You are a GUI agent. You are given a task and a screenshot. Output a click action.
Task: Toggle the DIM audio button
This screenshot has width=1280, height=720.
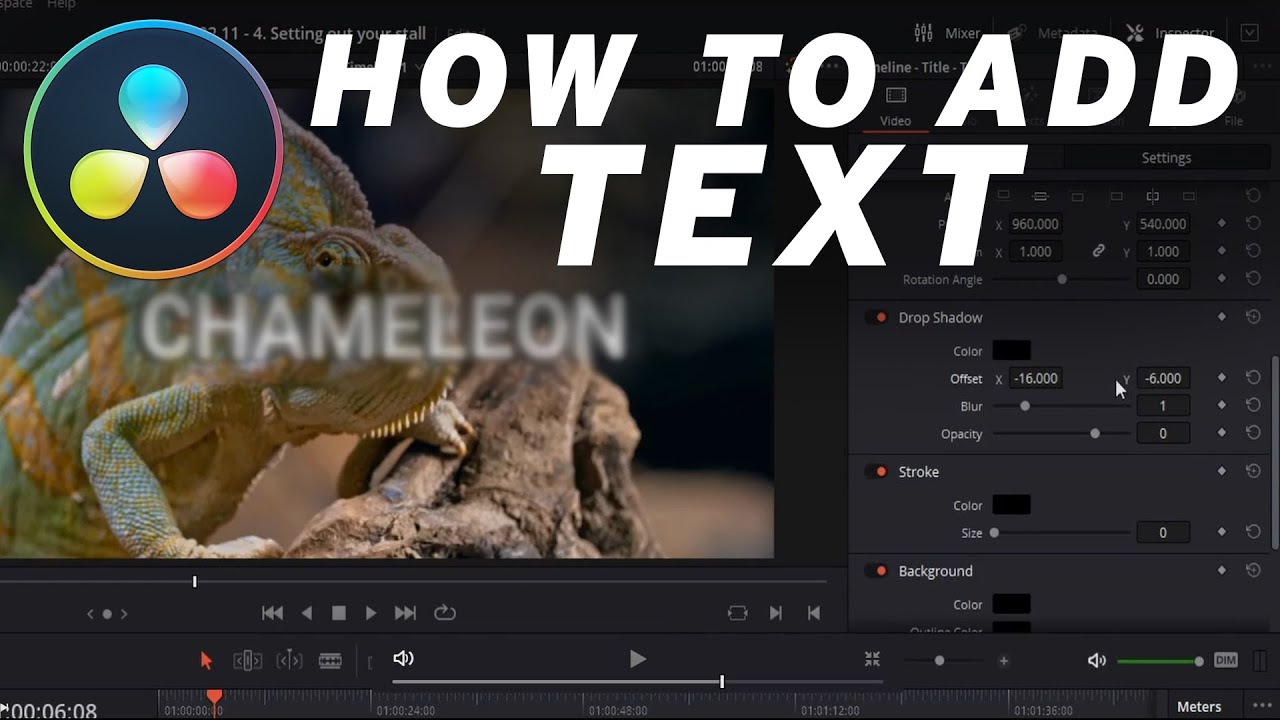(x=1225, y=660)
